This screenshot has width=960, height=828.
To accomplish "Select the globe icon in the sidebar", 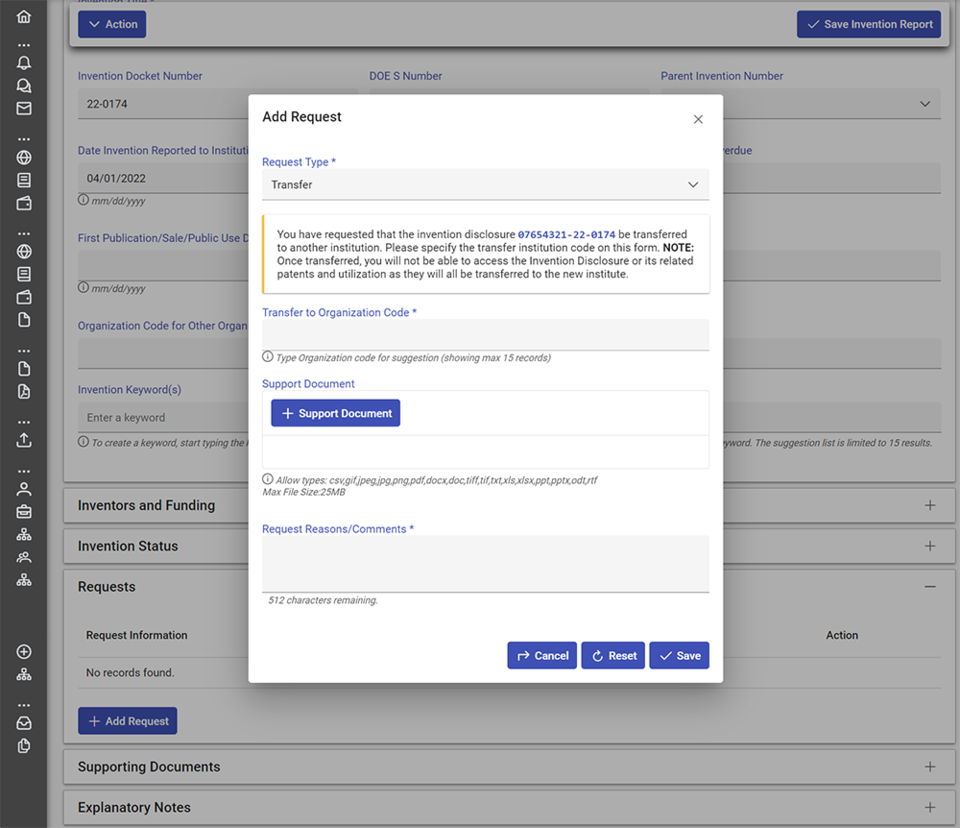I will 24,157.
